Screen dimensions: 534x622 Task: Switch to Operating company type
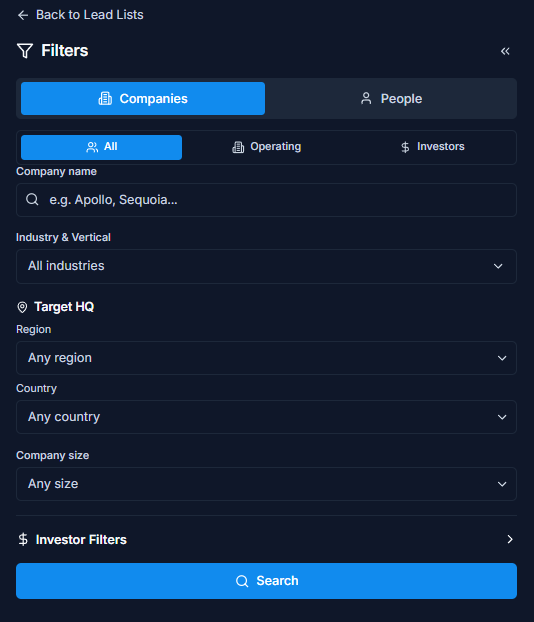[x=267, y=147]
